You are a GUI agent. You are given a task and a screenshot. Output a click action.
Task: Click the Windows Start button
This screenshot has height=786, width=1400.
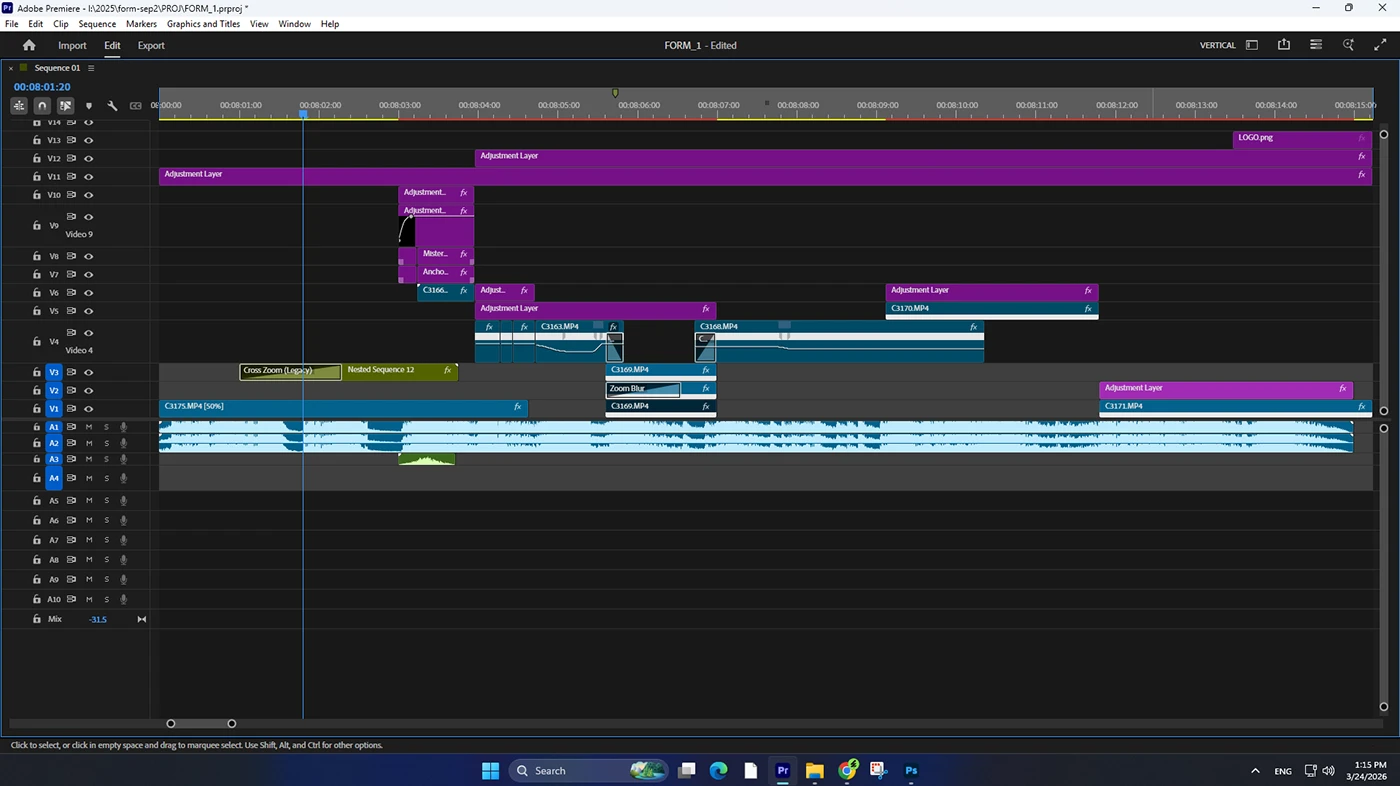point(490,771)
